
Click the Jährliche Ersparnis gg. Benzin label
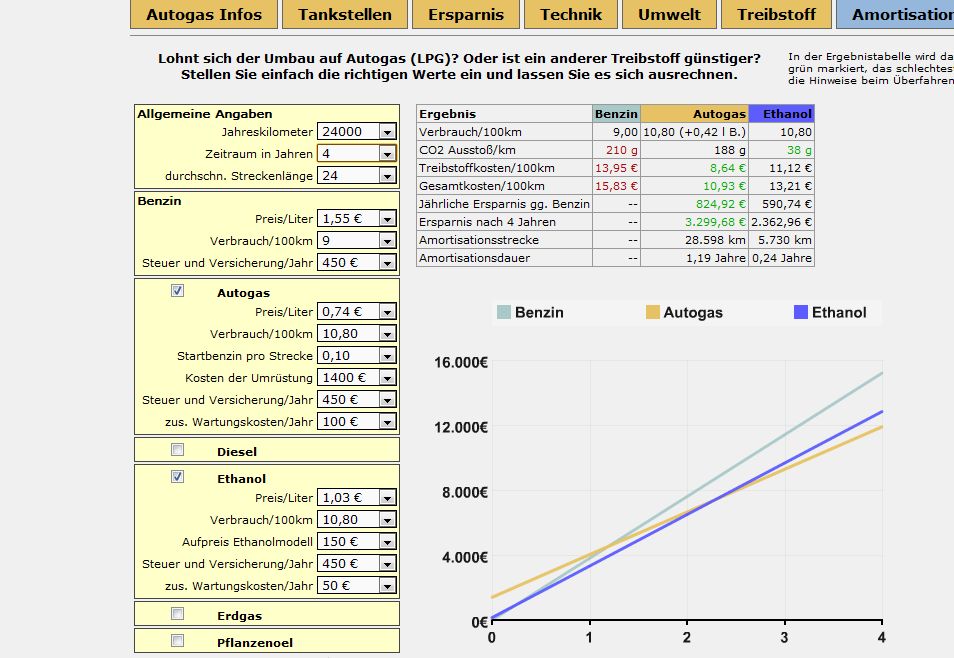coord(504,204)
